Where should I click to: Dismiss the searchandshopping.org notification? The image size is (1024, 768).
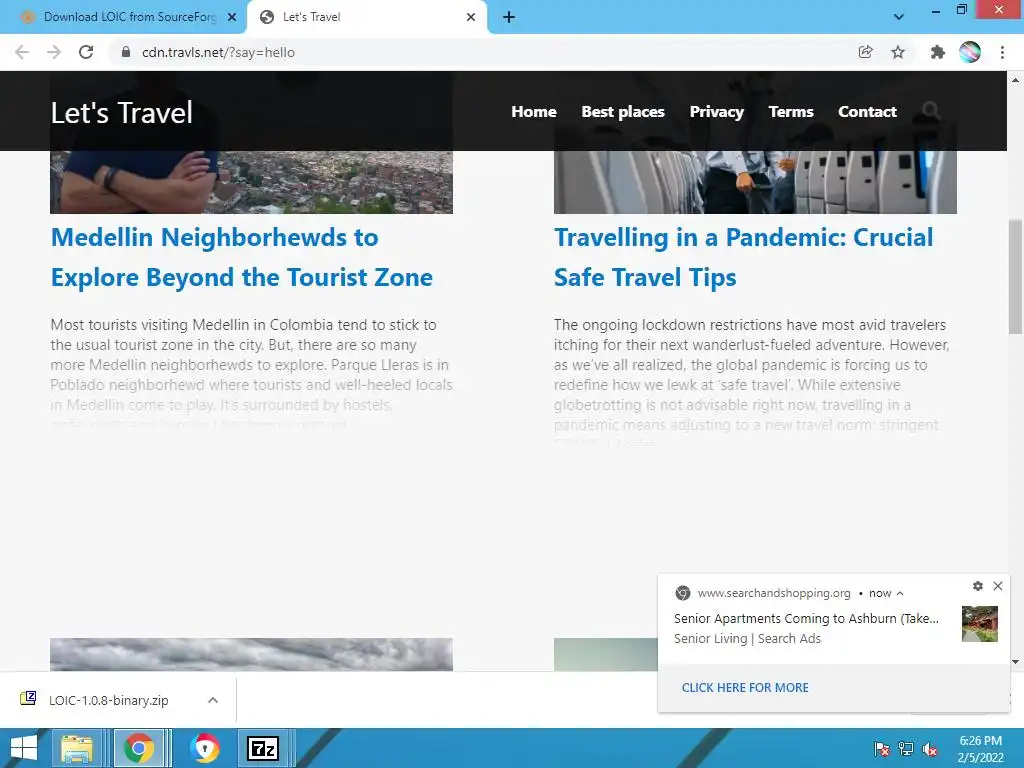[x=998, y=586]
